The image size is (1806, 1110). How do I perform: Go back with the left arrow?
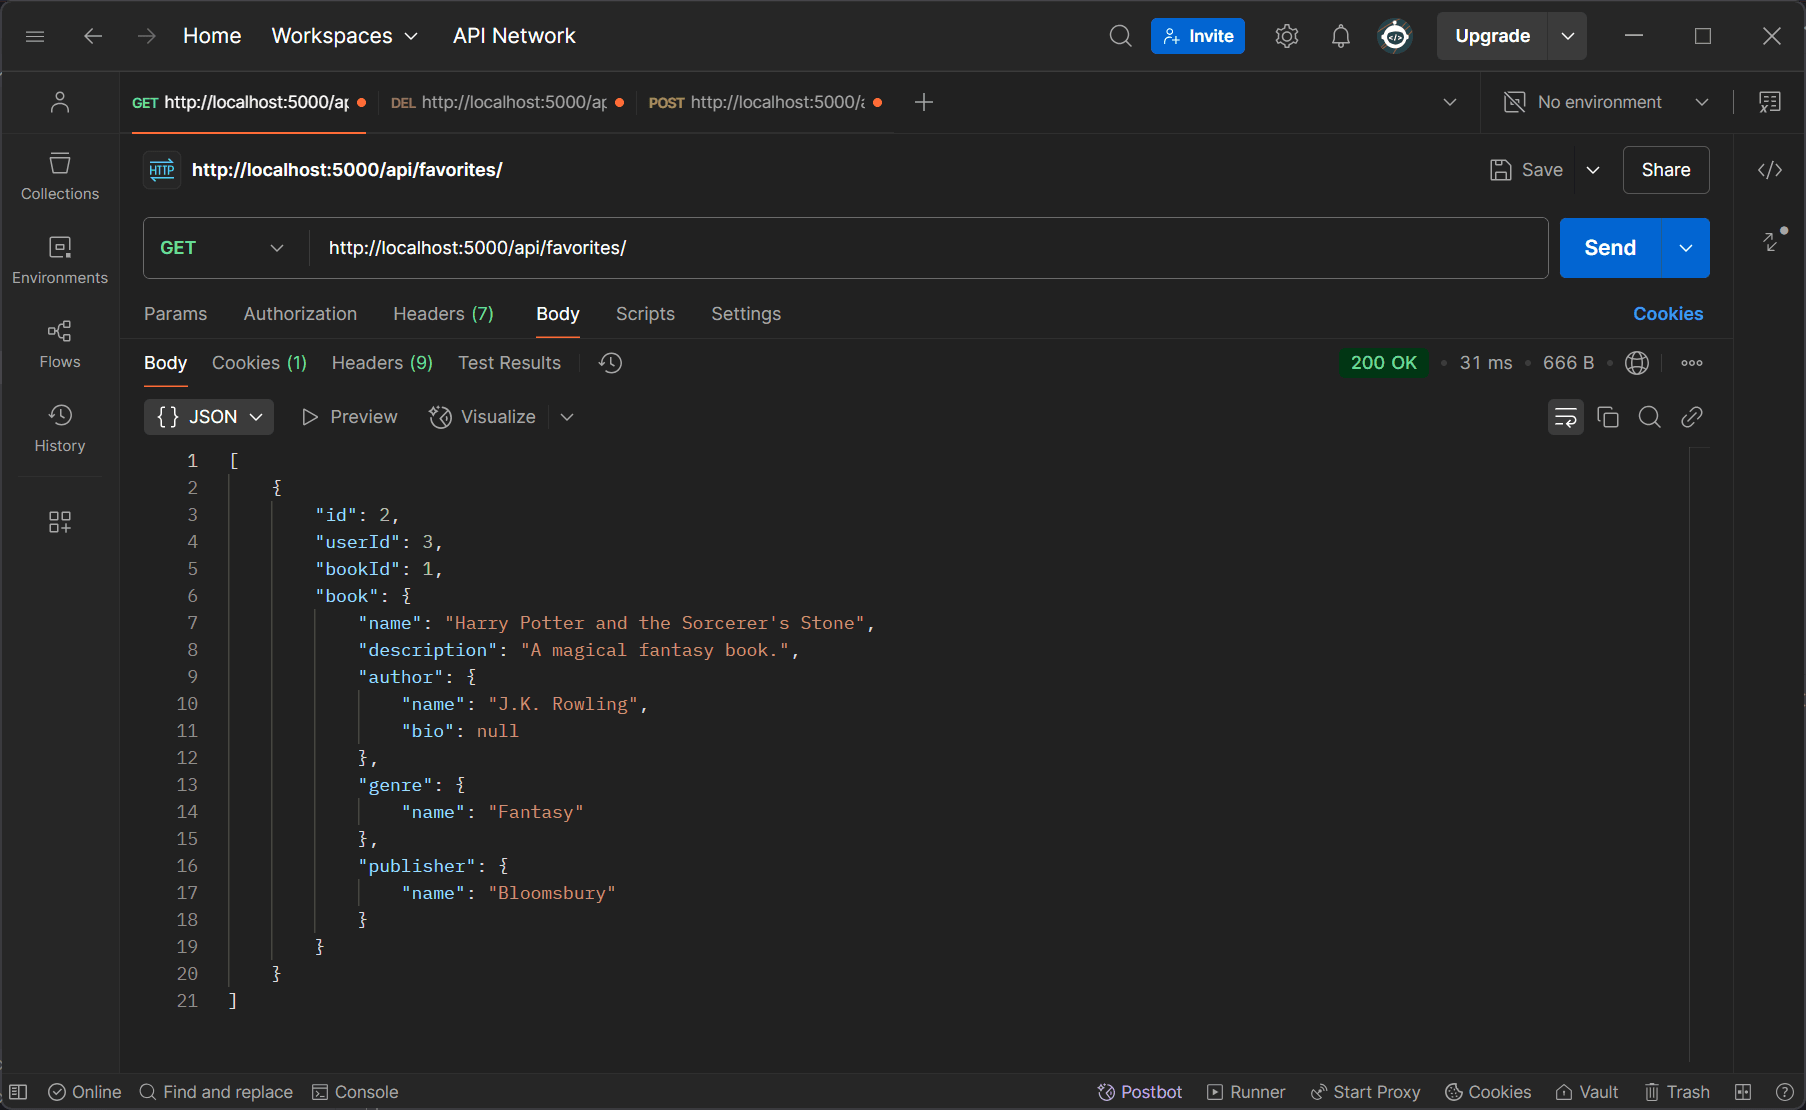[x=93, y=36]
